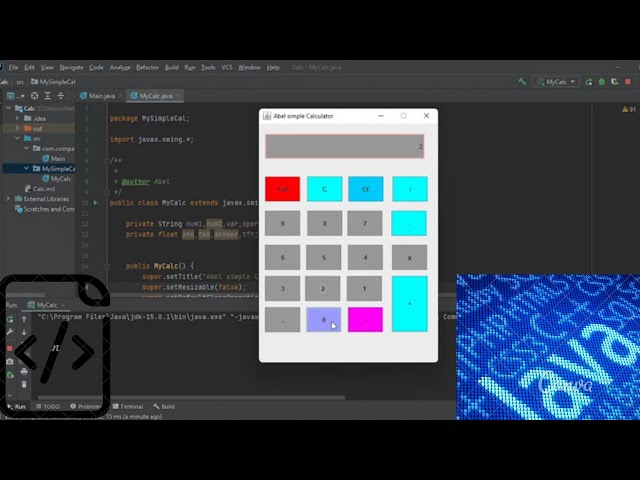Click the 9 key on calculator
This screenshot has height=480, width=640.
point(282,223)
